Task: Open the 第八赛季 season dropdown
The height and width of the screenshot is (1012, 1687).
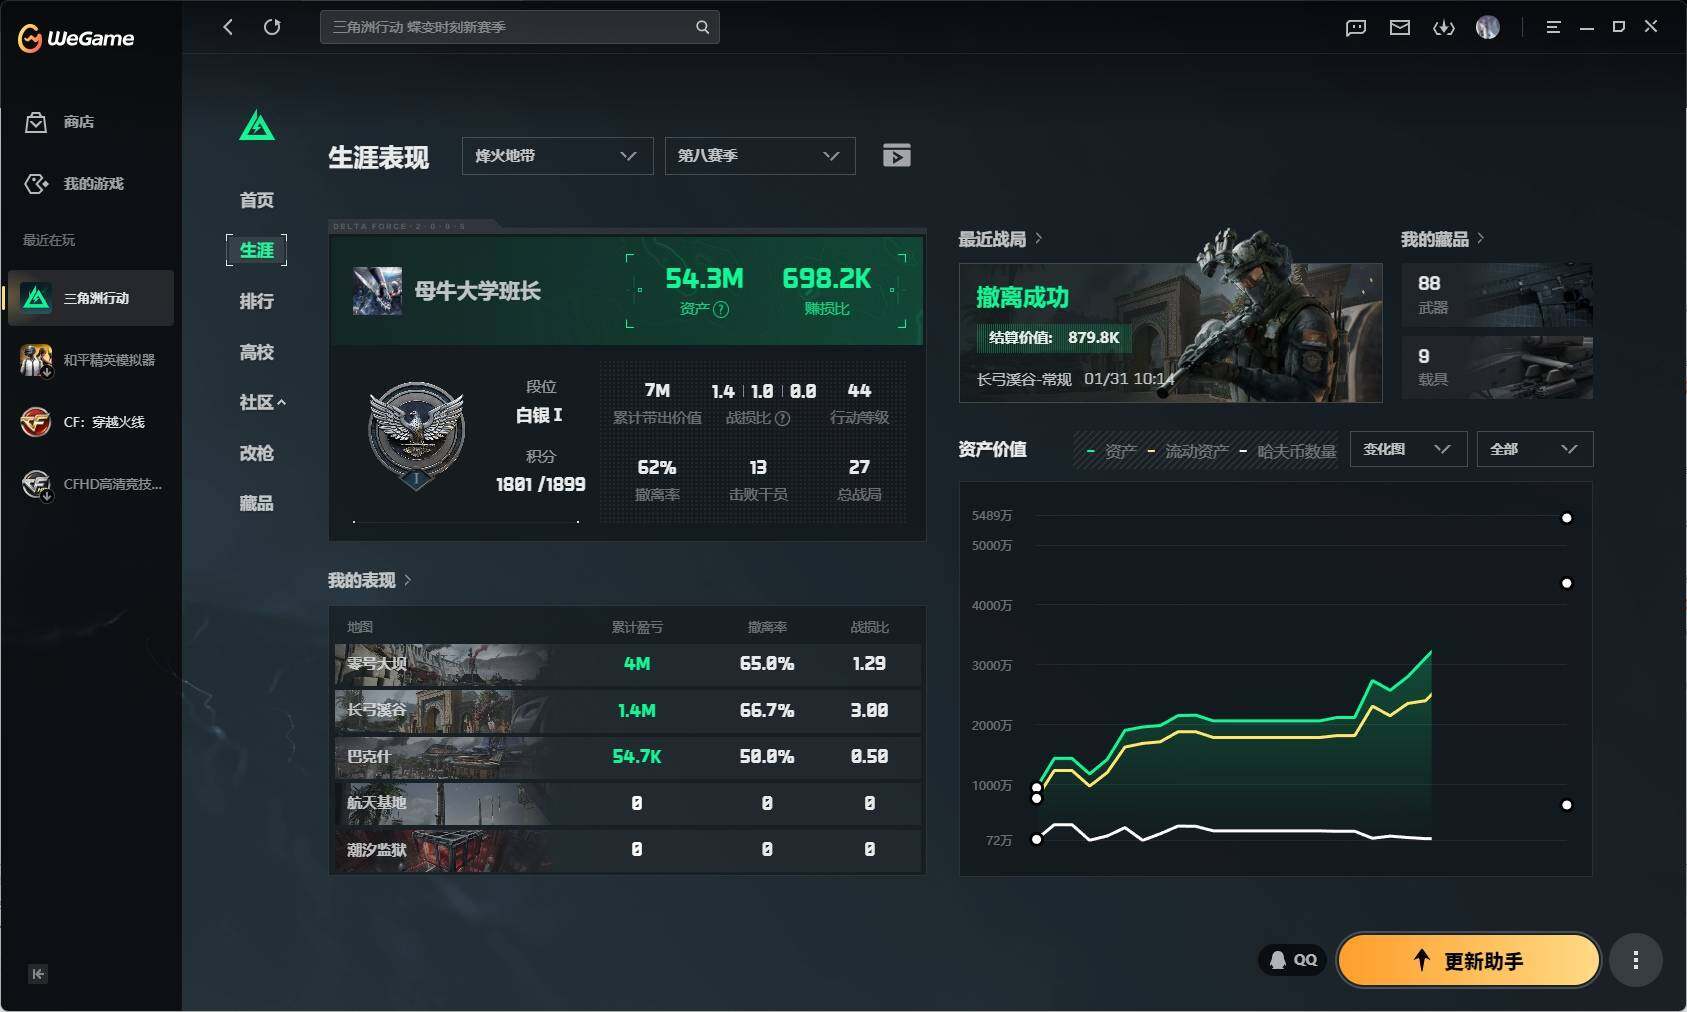Action: [x=760, y=156]
